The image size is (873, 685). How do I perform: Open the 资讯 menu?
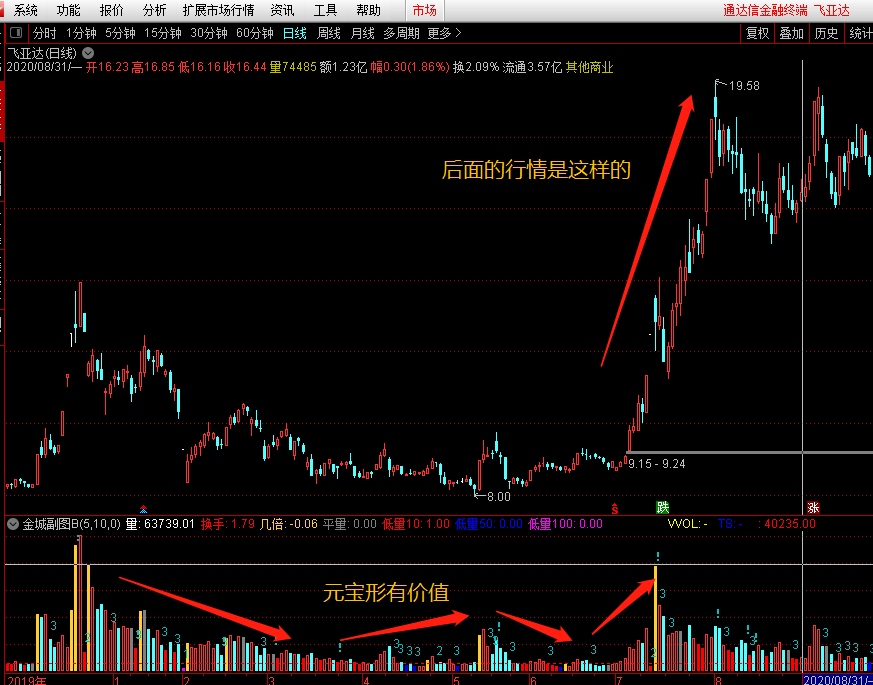click(x=283, y=10)
